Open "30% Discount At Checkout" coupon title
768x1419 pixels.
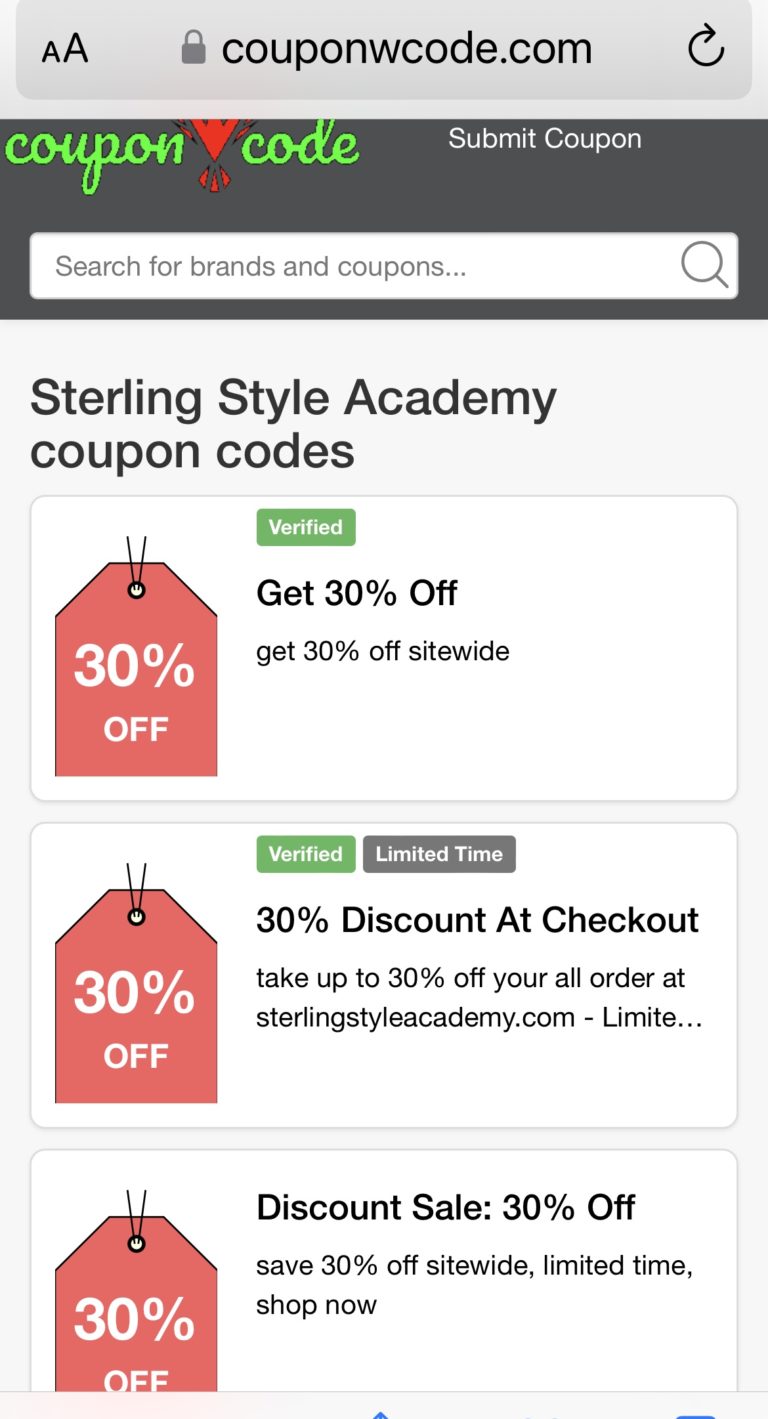477,920
